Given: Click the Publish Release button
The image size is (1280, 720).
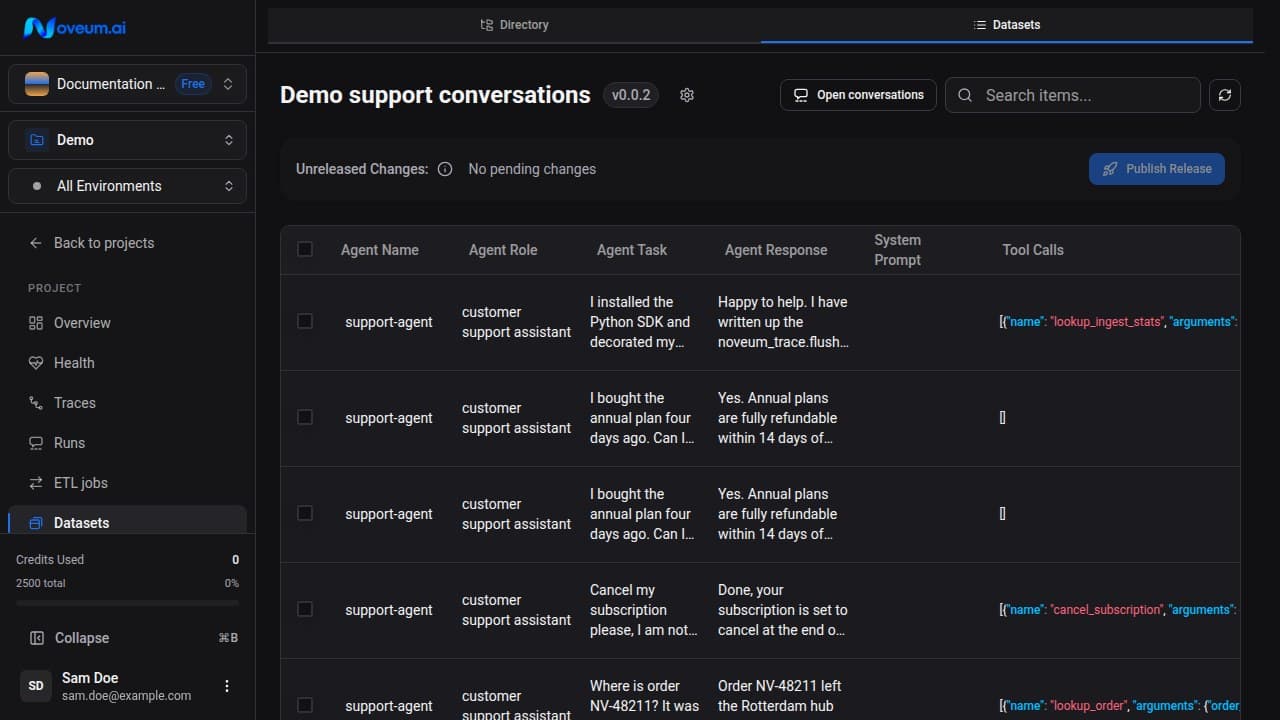Looking at the screenshot, I should click(x=1157, y=169).
